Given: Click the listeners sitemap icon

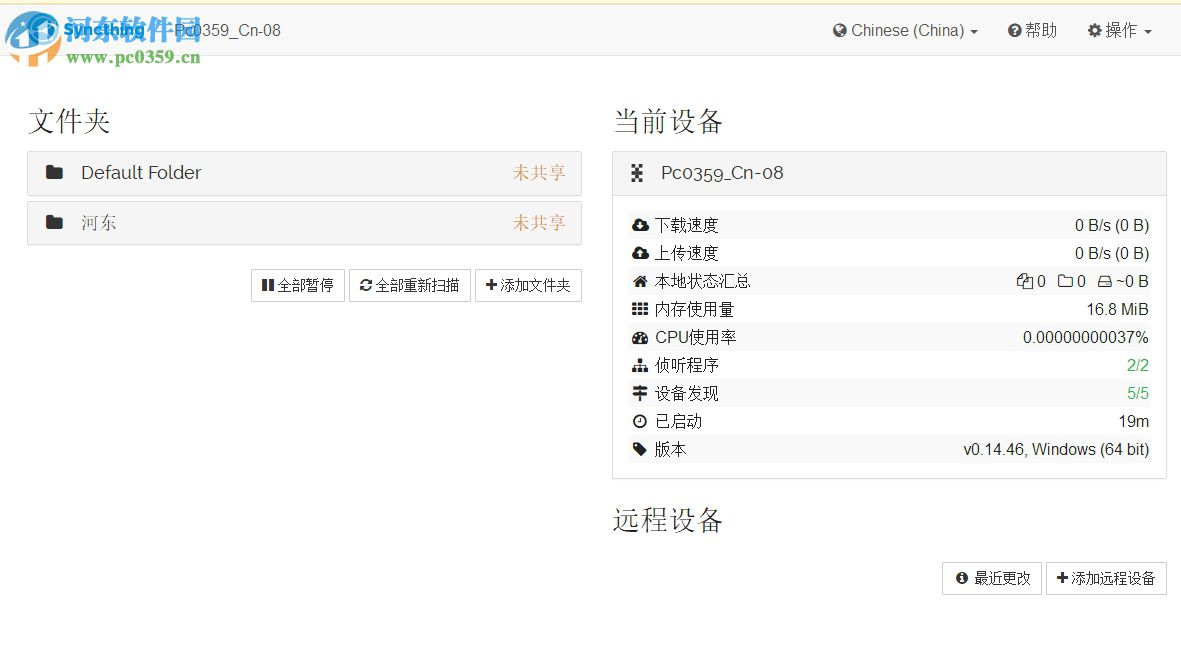Looking at the screenshot, I should [640, 365].
